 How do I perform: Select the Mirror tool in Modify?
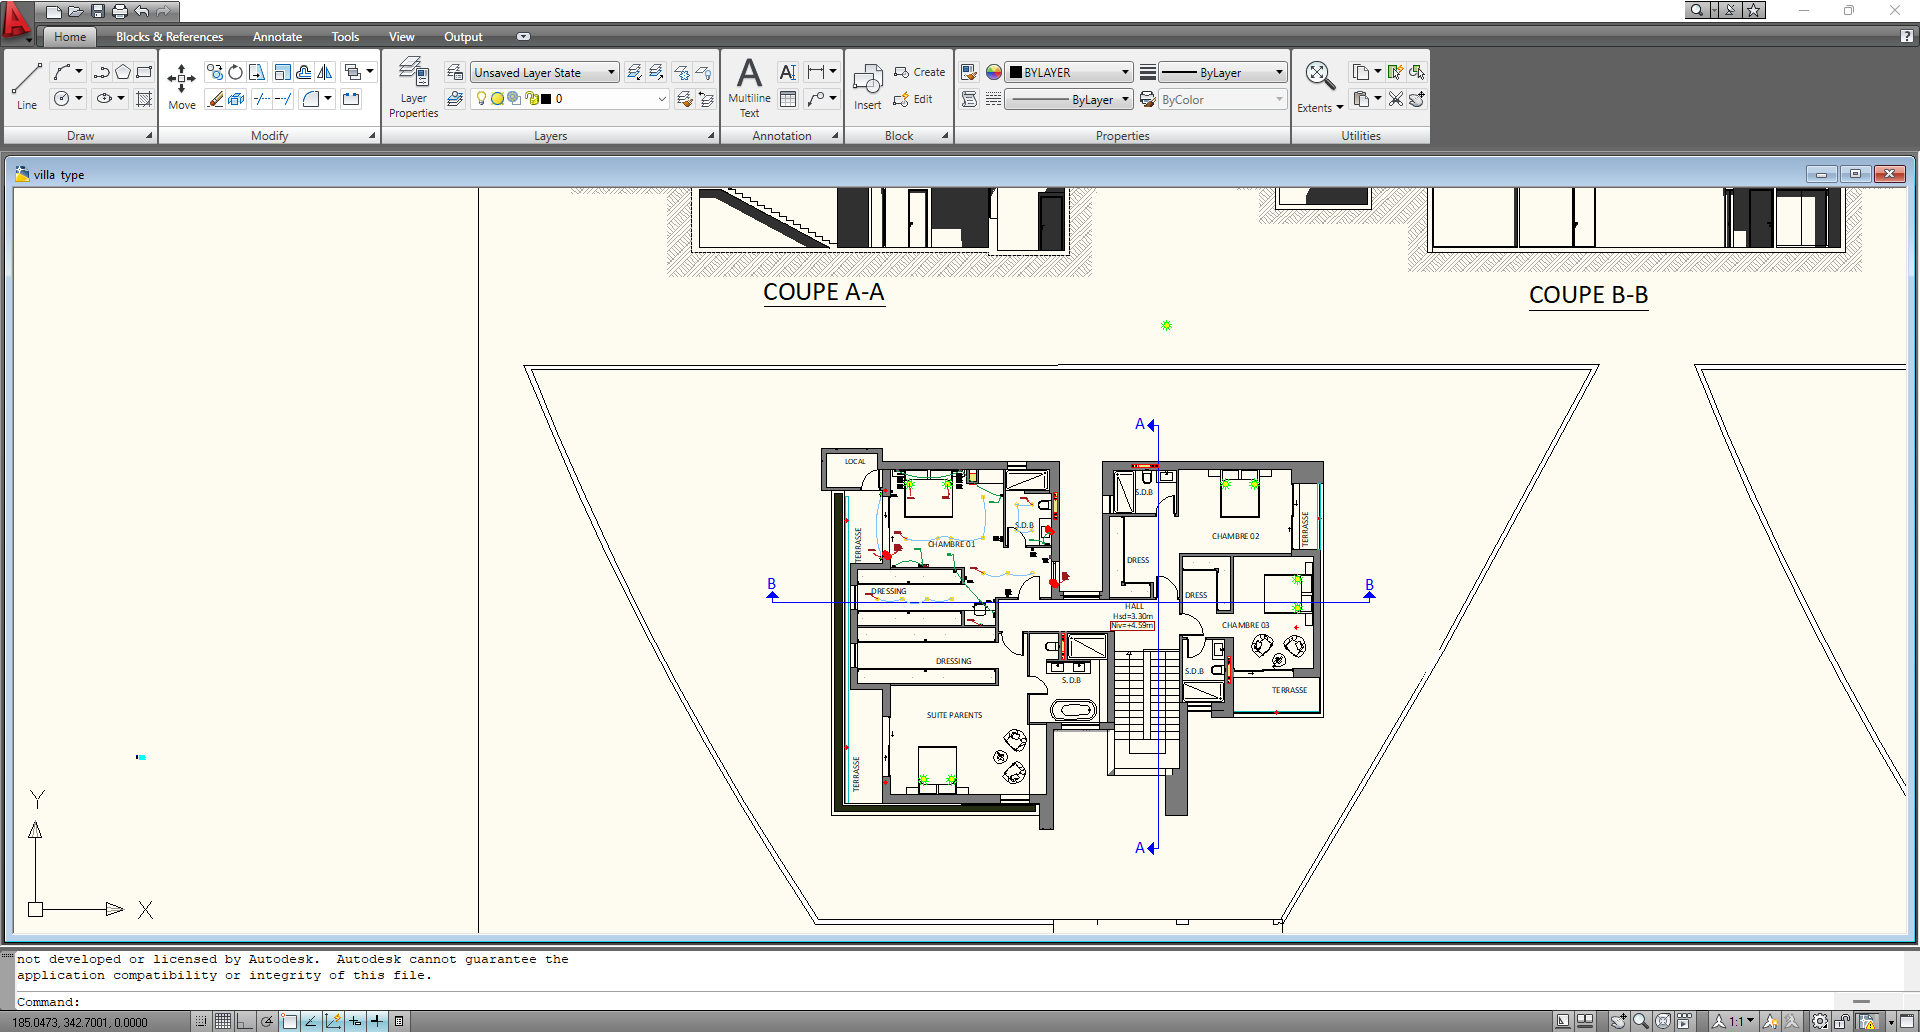click(325, 72)
